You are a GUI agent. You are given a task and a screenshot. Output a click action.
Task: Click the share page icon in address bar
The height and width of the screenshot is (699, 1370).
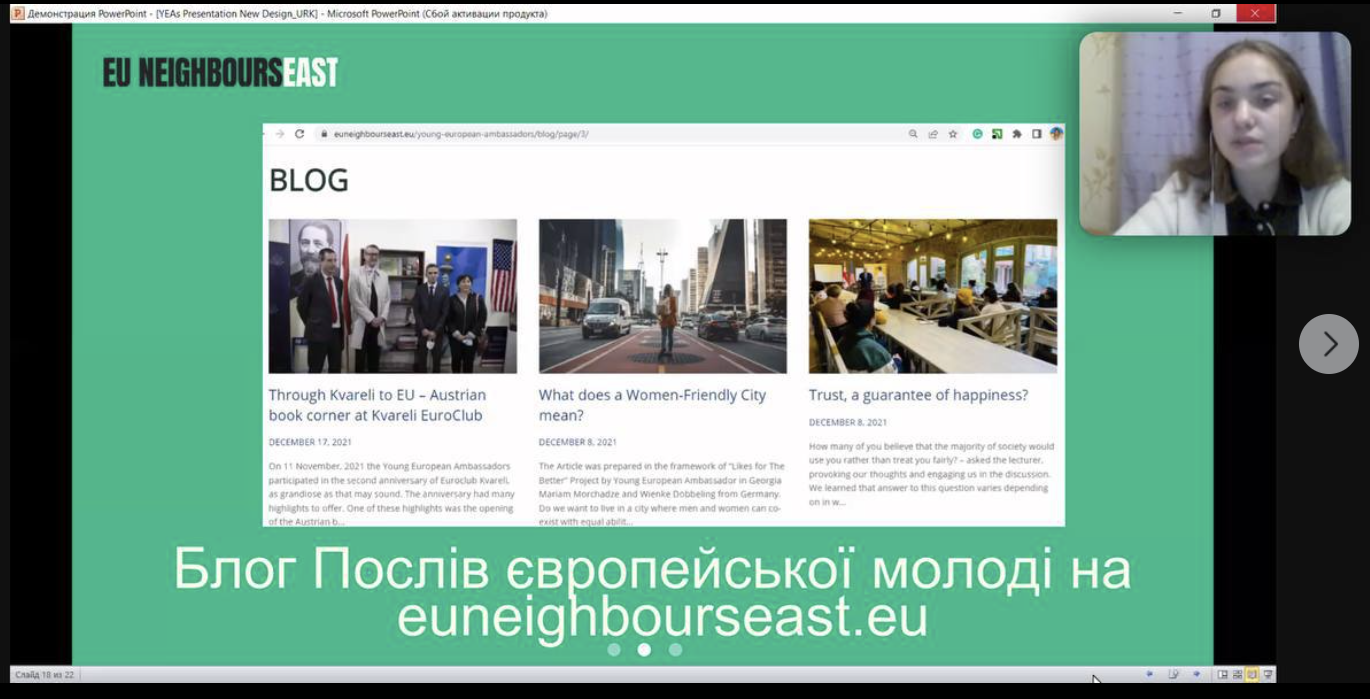click(933, 134)
